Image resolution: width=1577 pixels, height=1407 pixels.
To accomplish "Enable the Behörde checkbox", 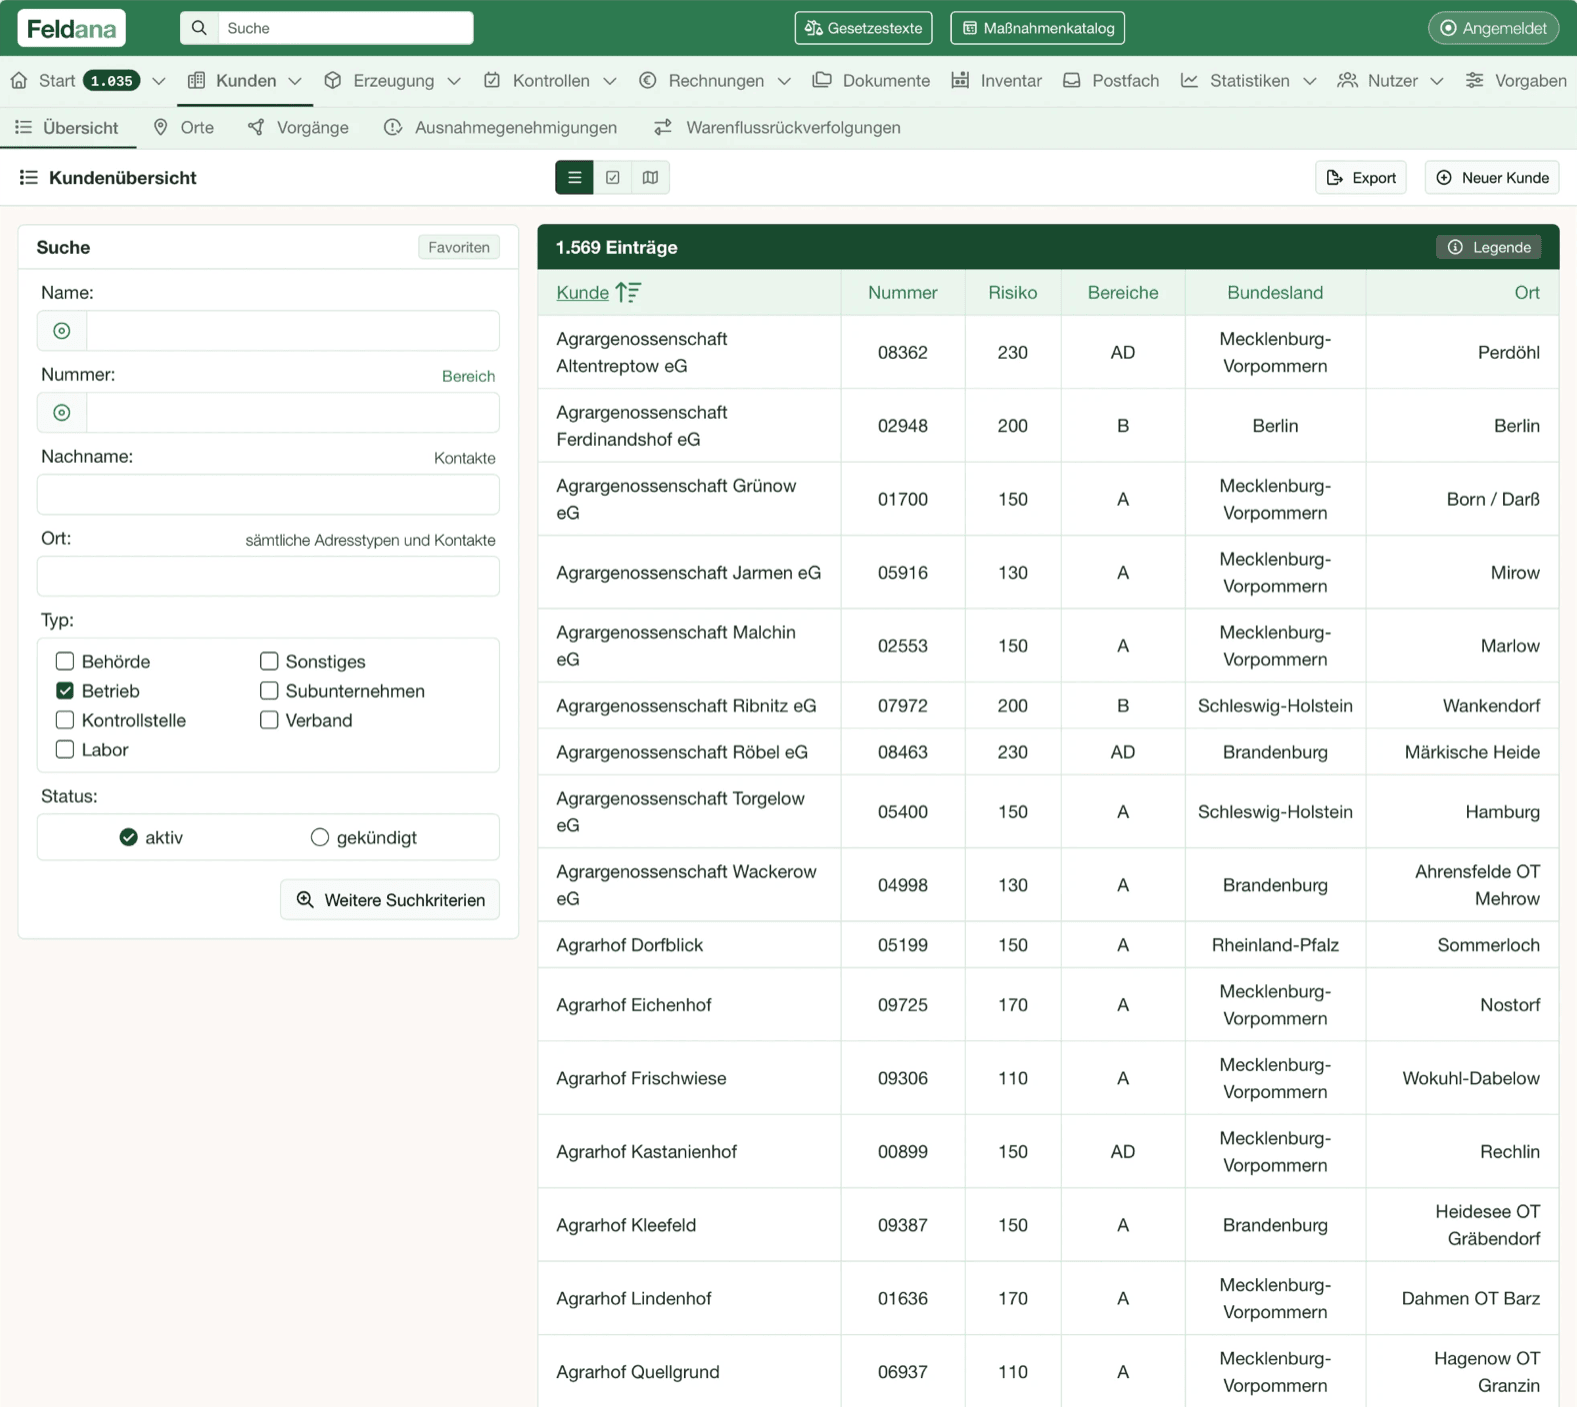I will pos(65,661).
